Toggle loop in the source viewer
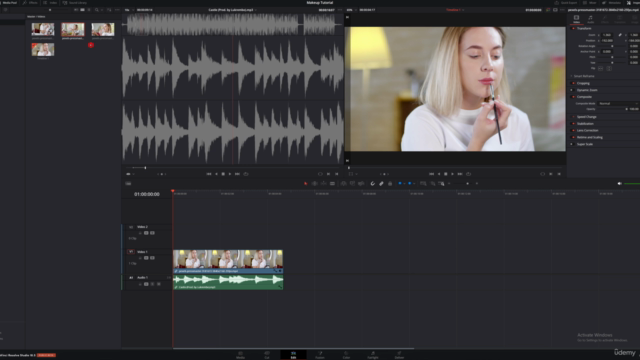This screenshot has width=640, height=360. [x=246, y=174]
